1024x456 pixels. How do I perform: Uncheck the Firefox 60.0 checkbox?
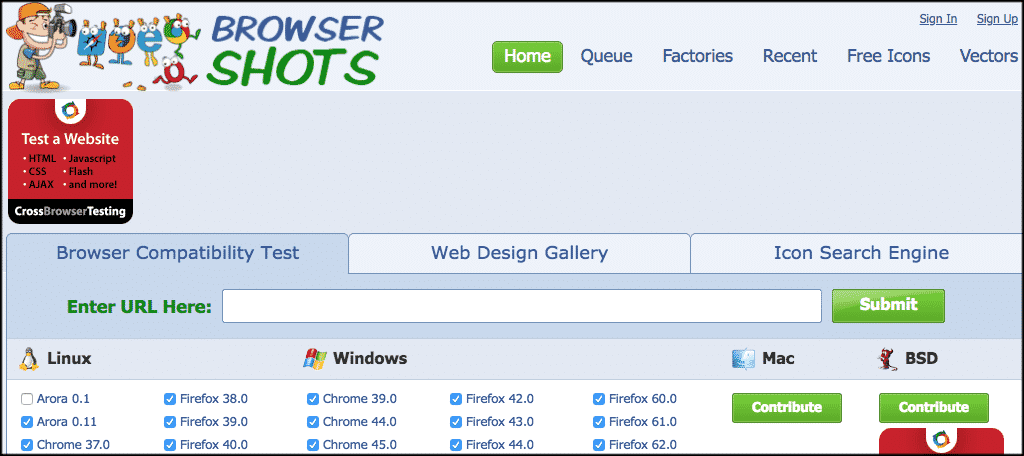pyautogui.click(x=599, y=399)
